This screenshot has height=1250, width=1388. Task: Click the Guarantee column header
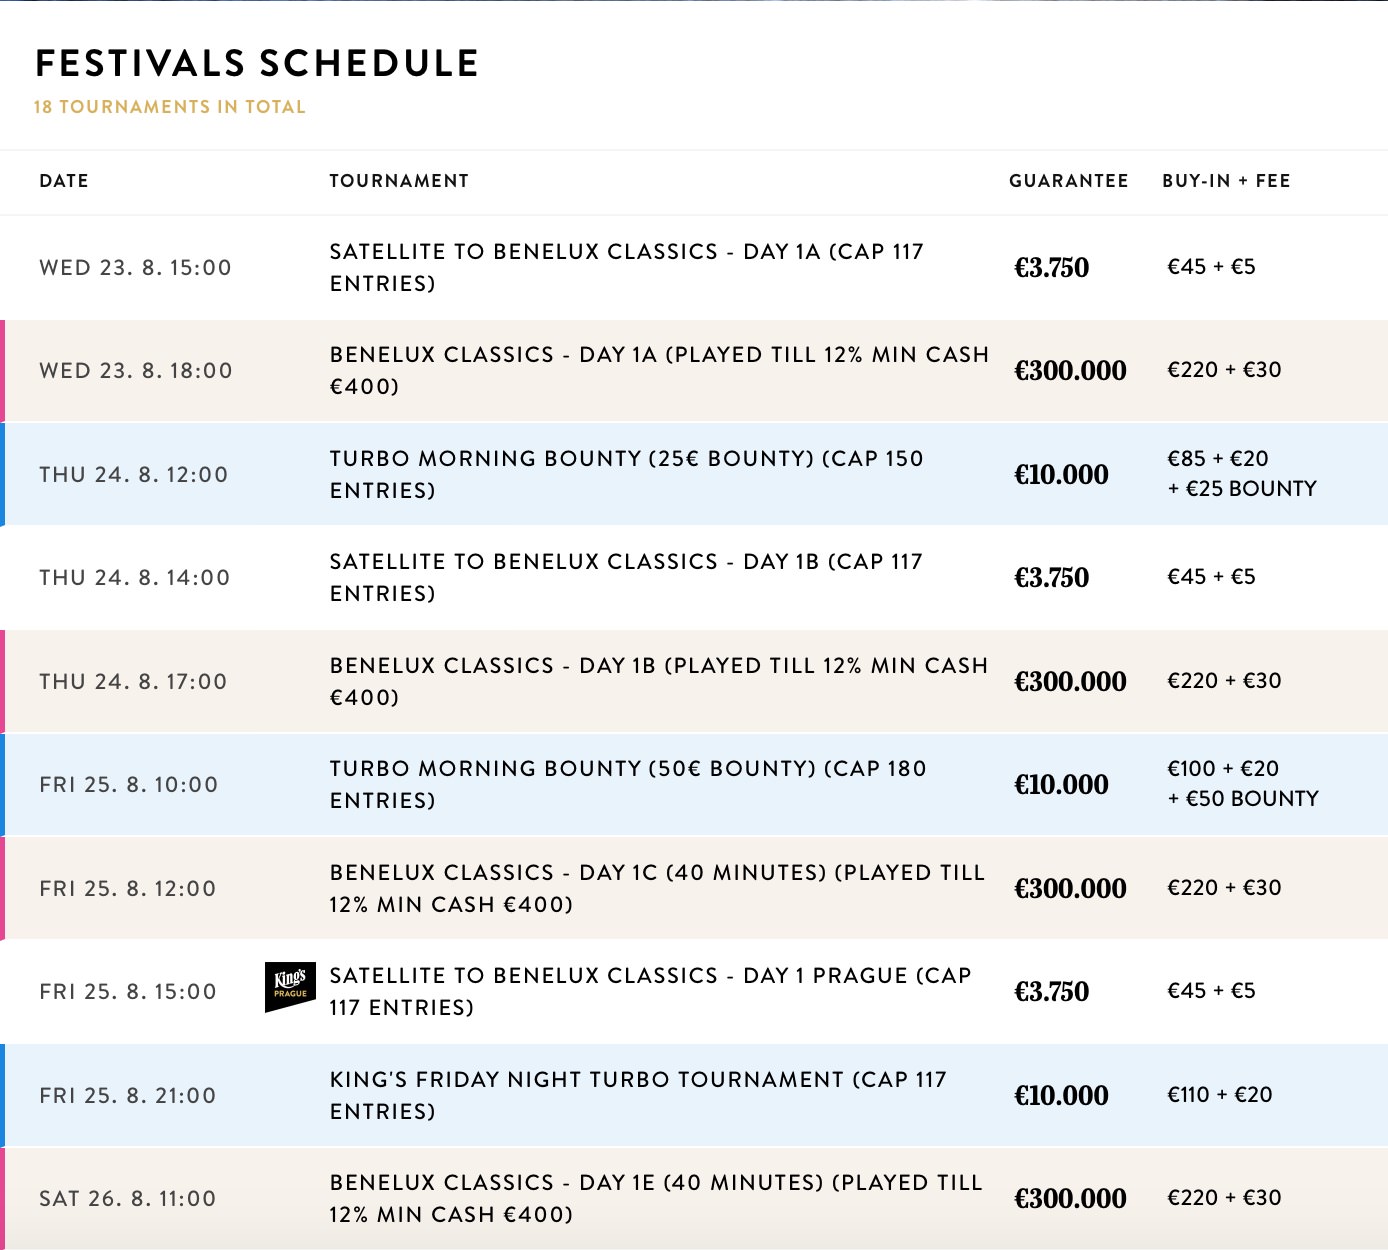click(1068, 181)
